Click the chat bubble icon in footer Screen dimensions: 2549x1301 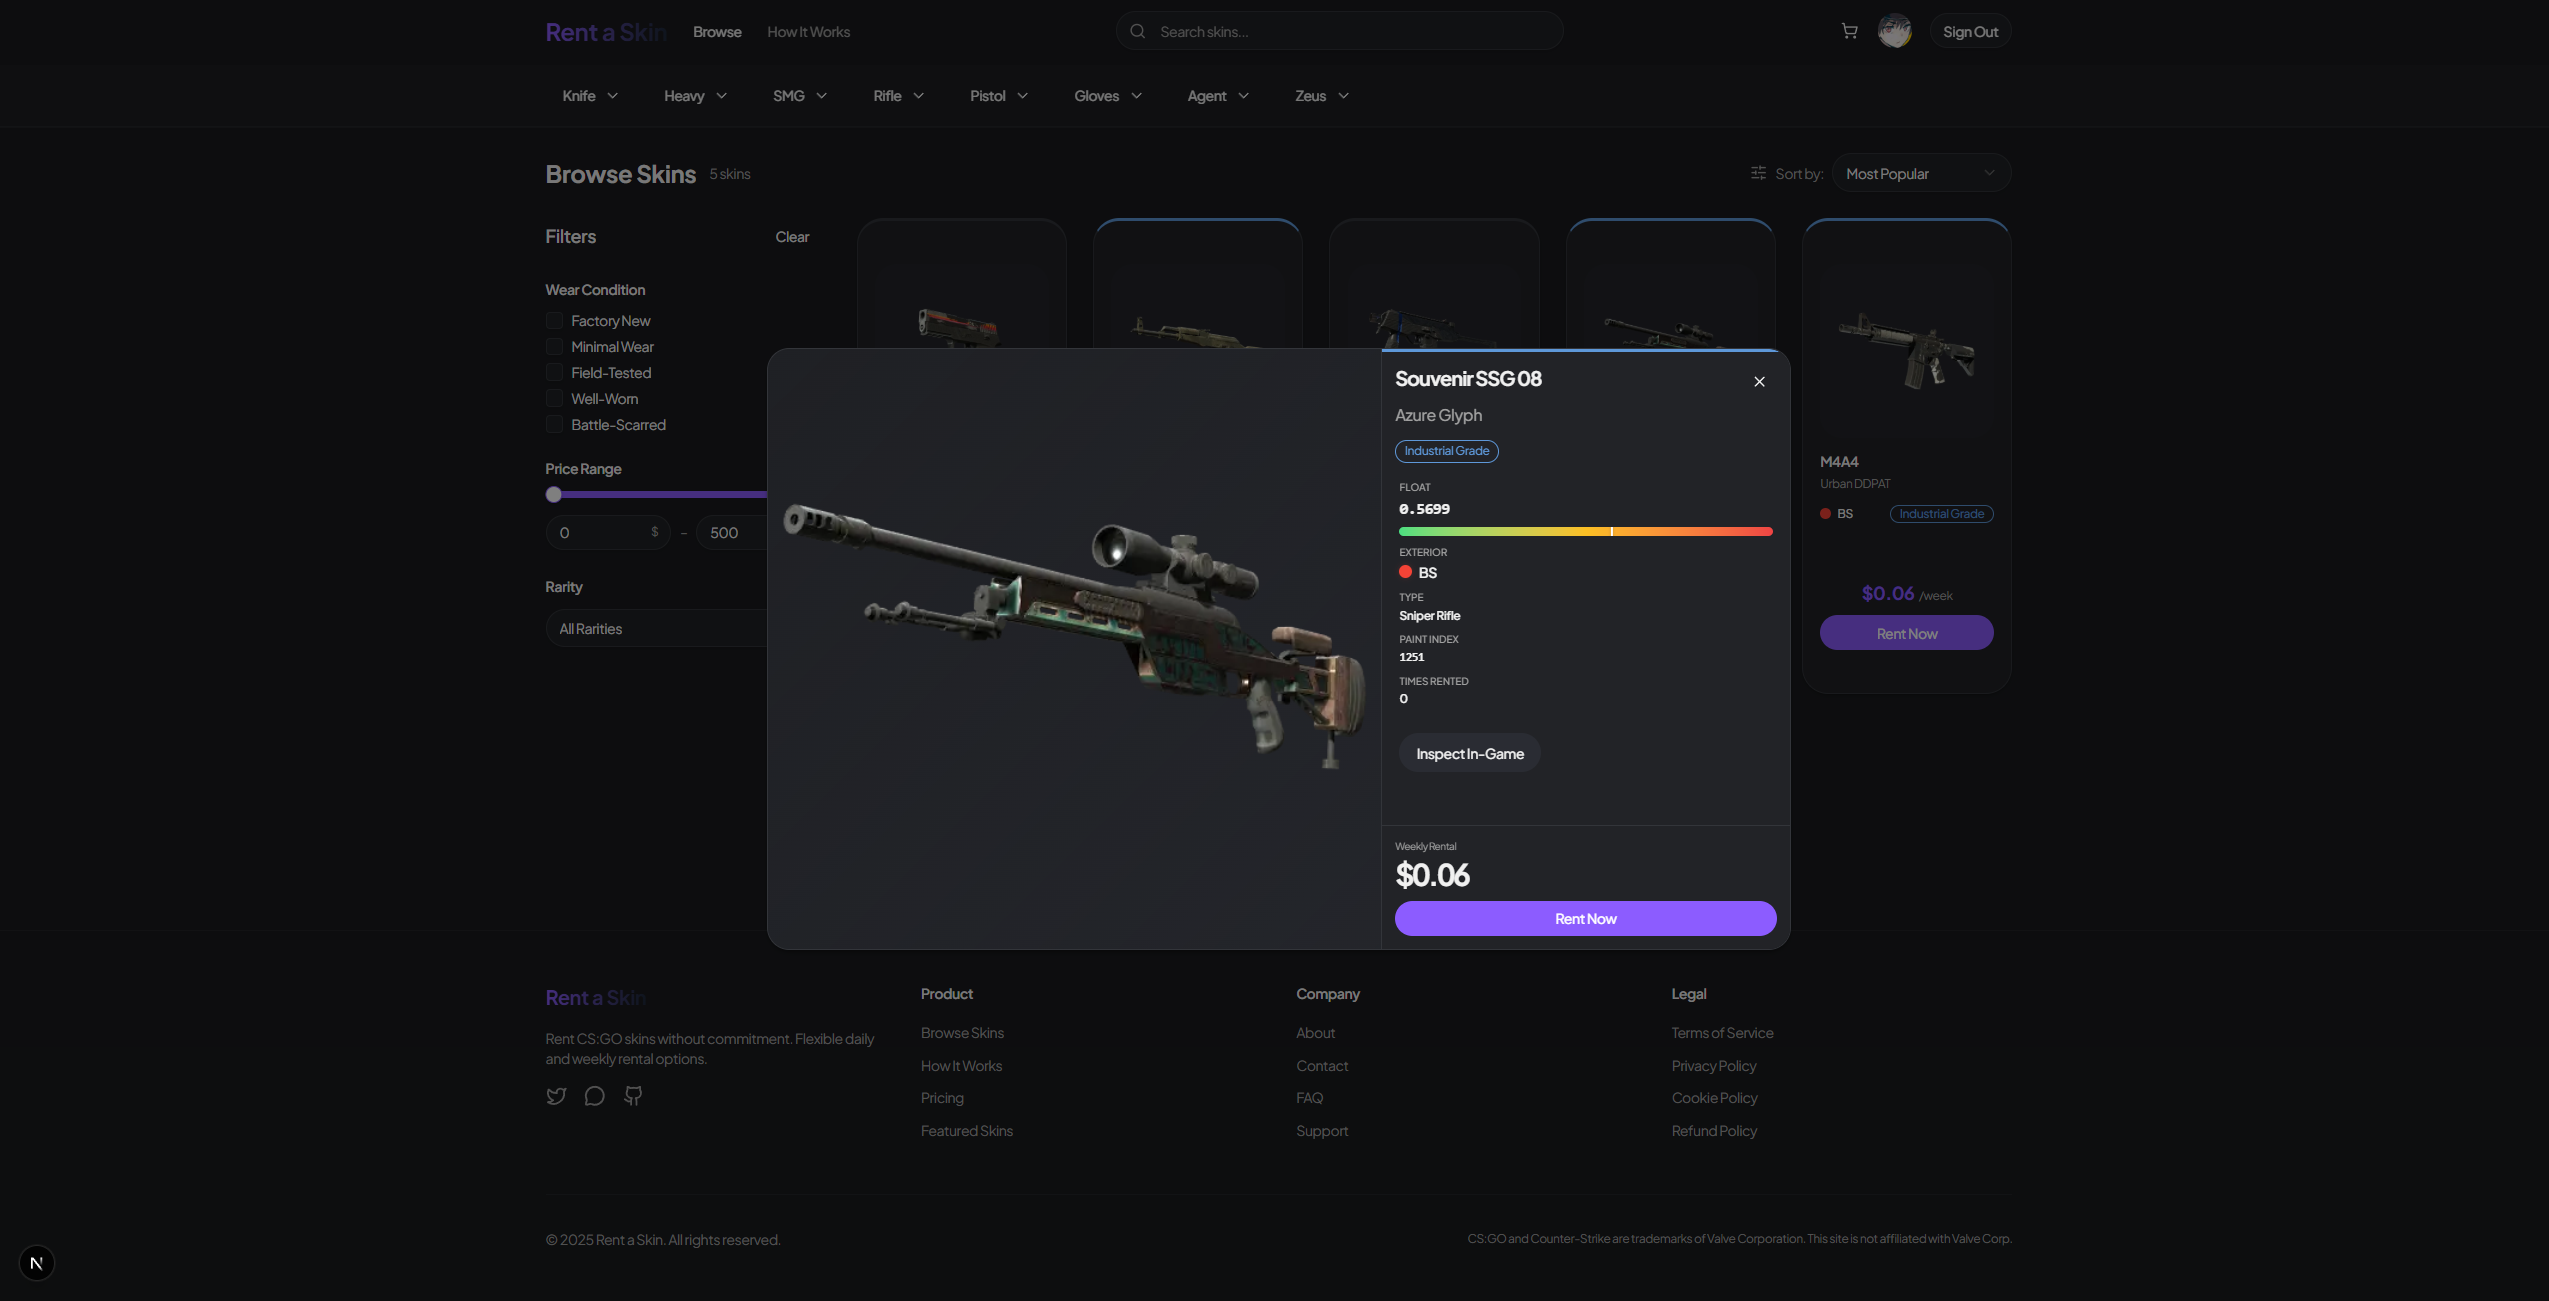pos(594,1096)
